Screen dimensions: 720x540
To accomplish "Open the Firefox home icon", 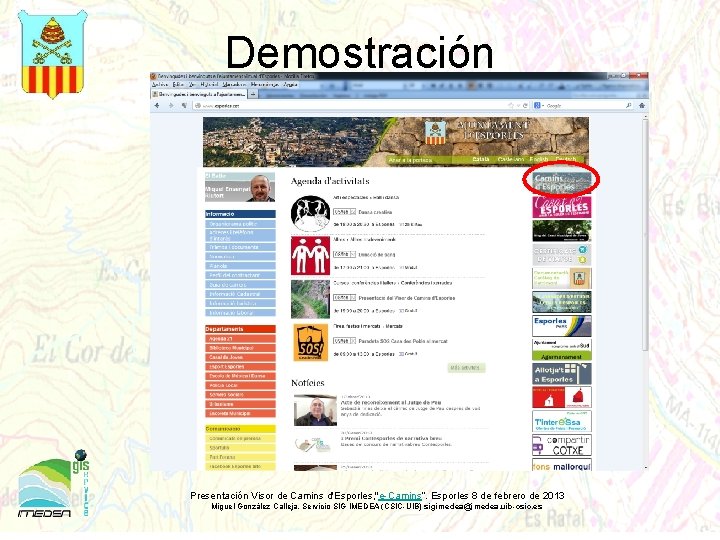I will coord(641,106).
